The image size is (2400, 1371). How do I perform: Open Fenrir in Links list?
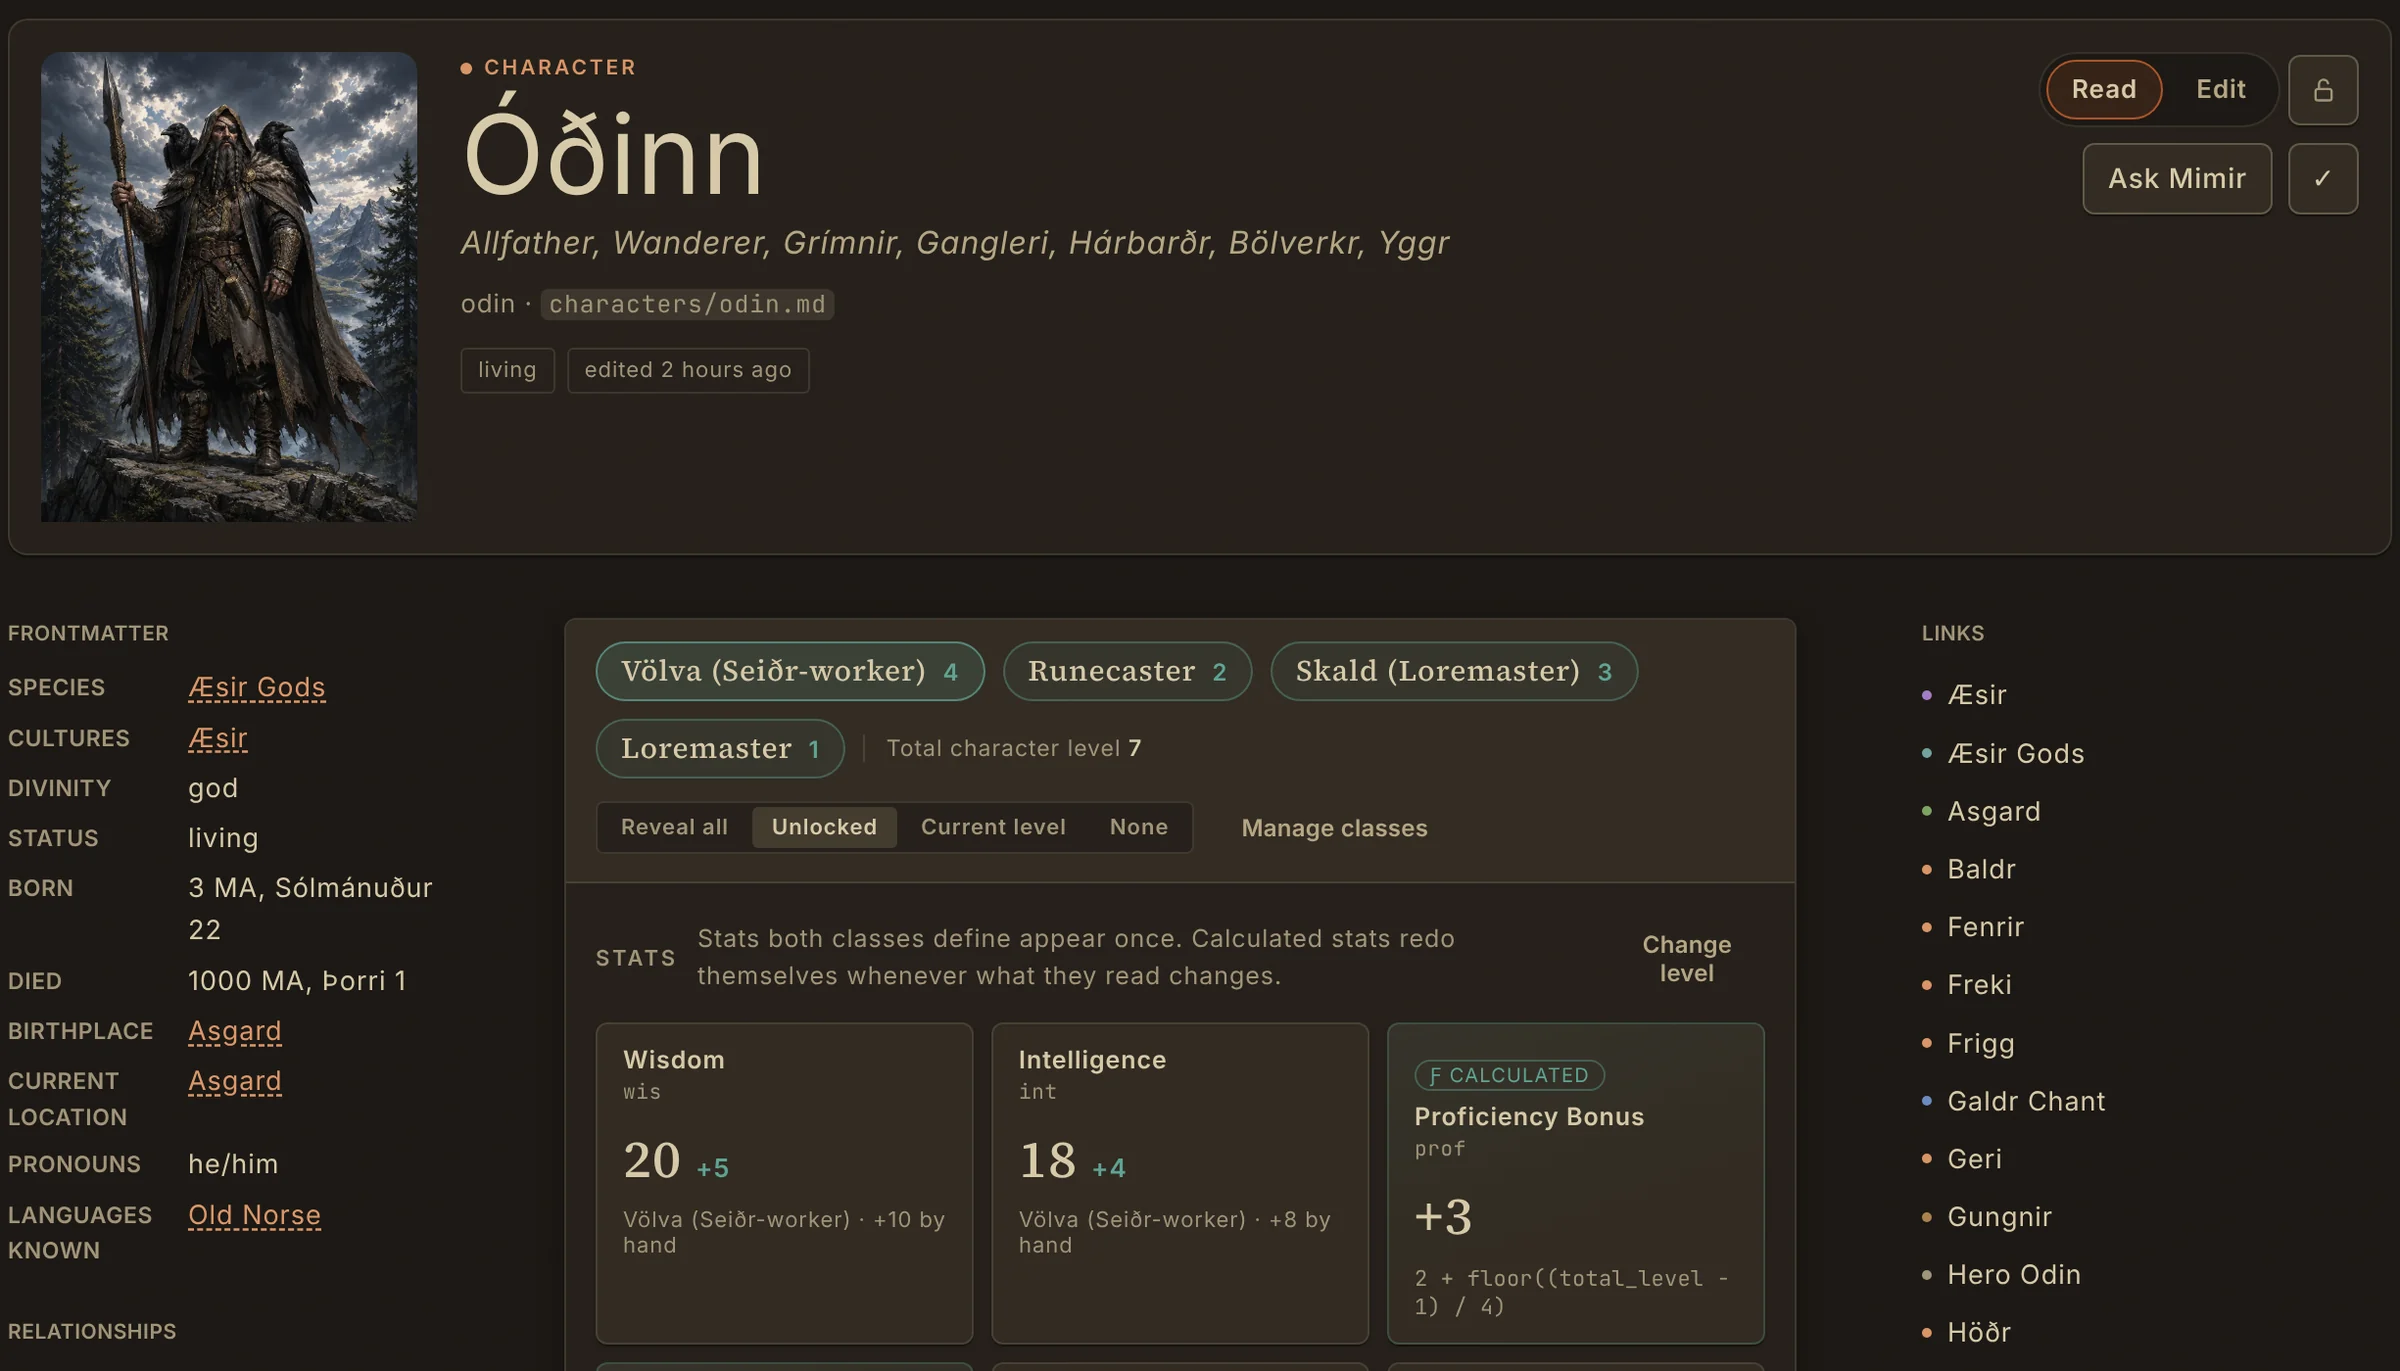[x=1985, y=928]
